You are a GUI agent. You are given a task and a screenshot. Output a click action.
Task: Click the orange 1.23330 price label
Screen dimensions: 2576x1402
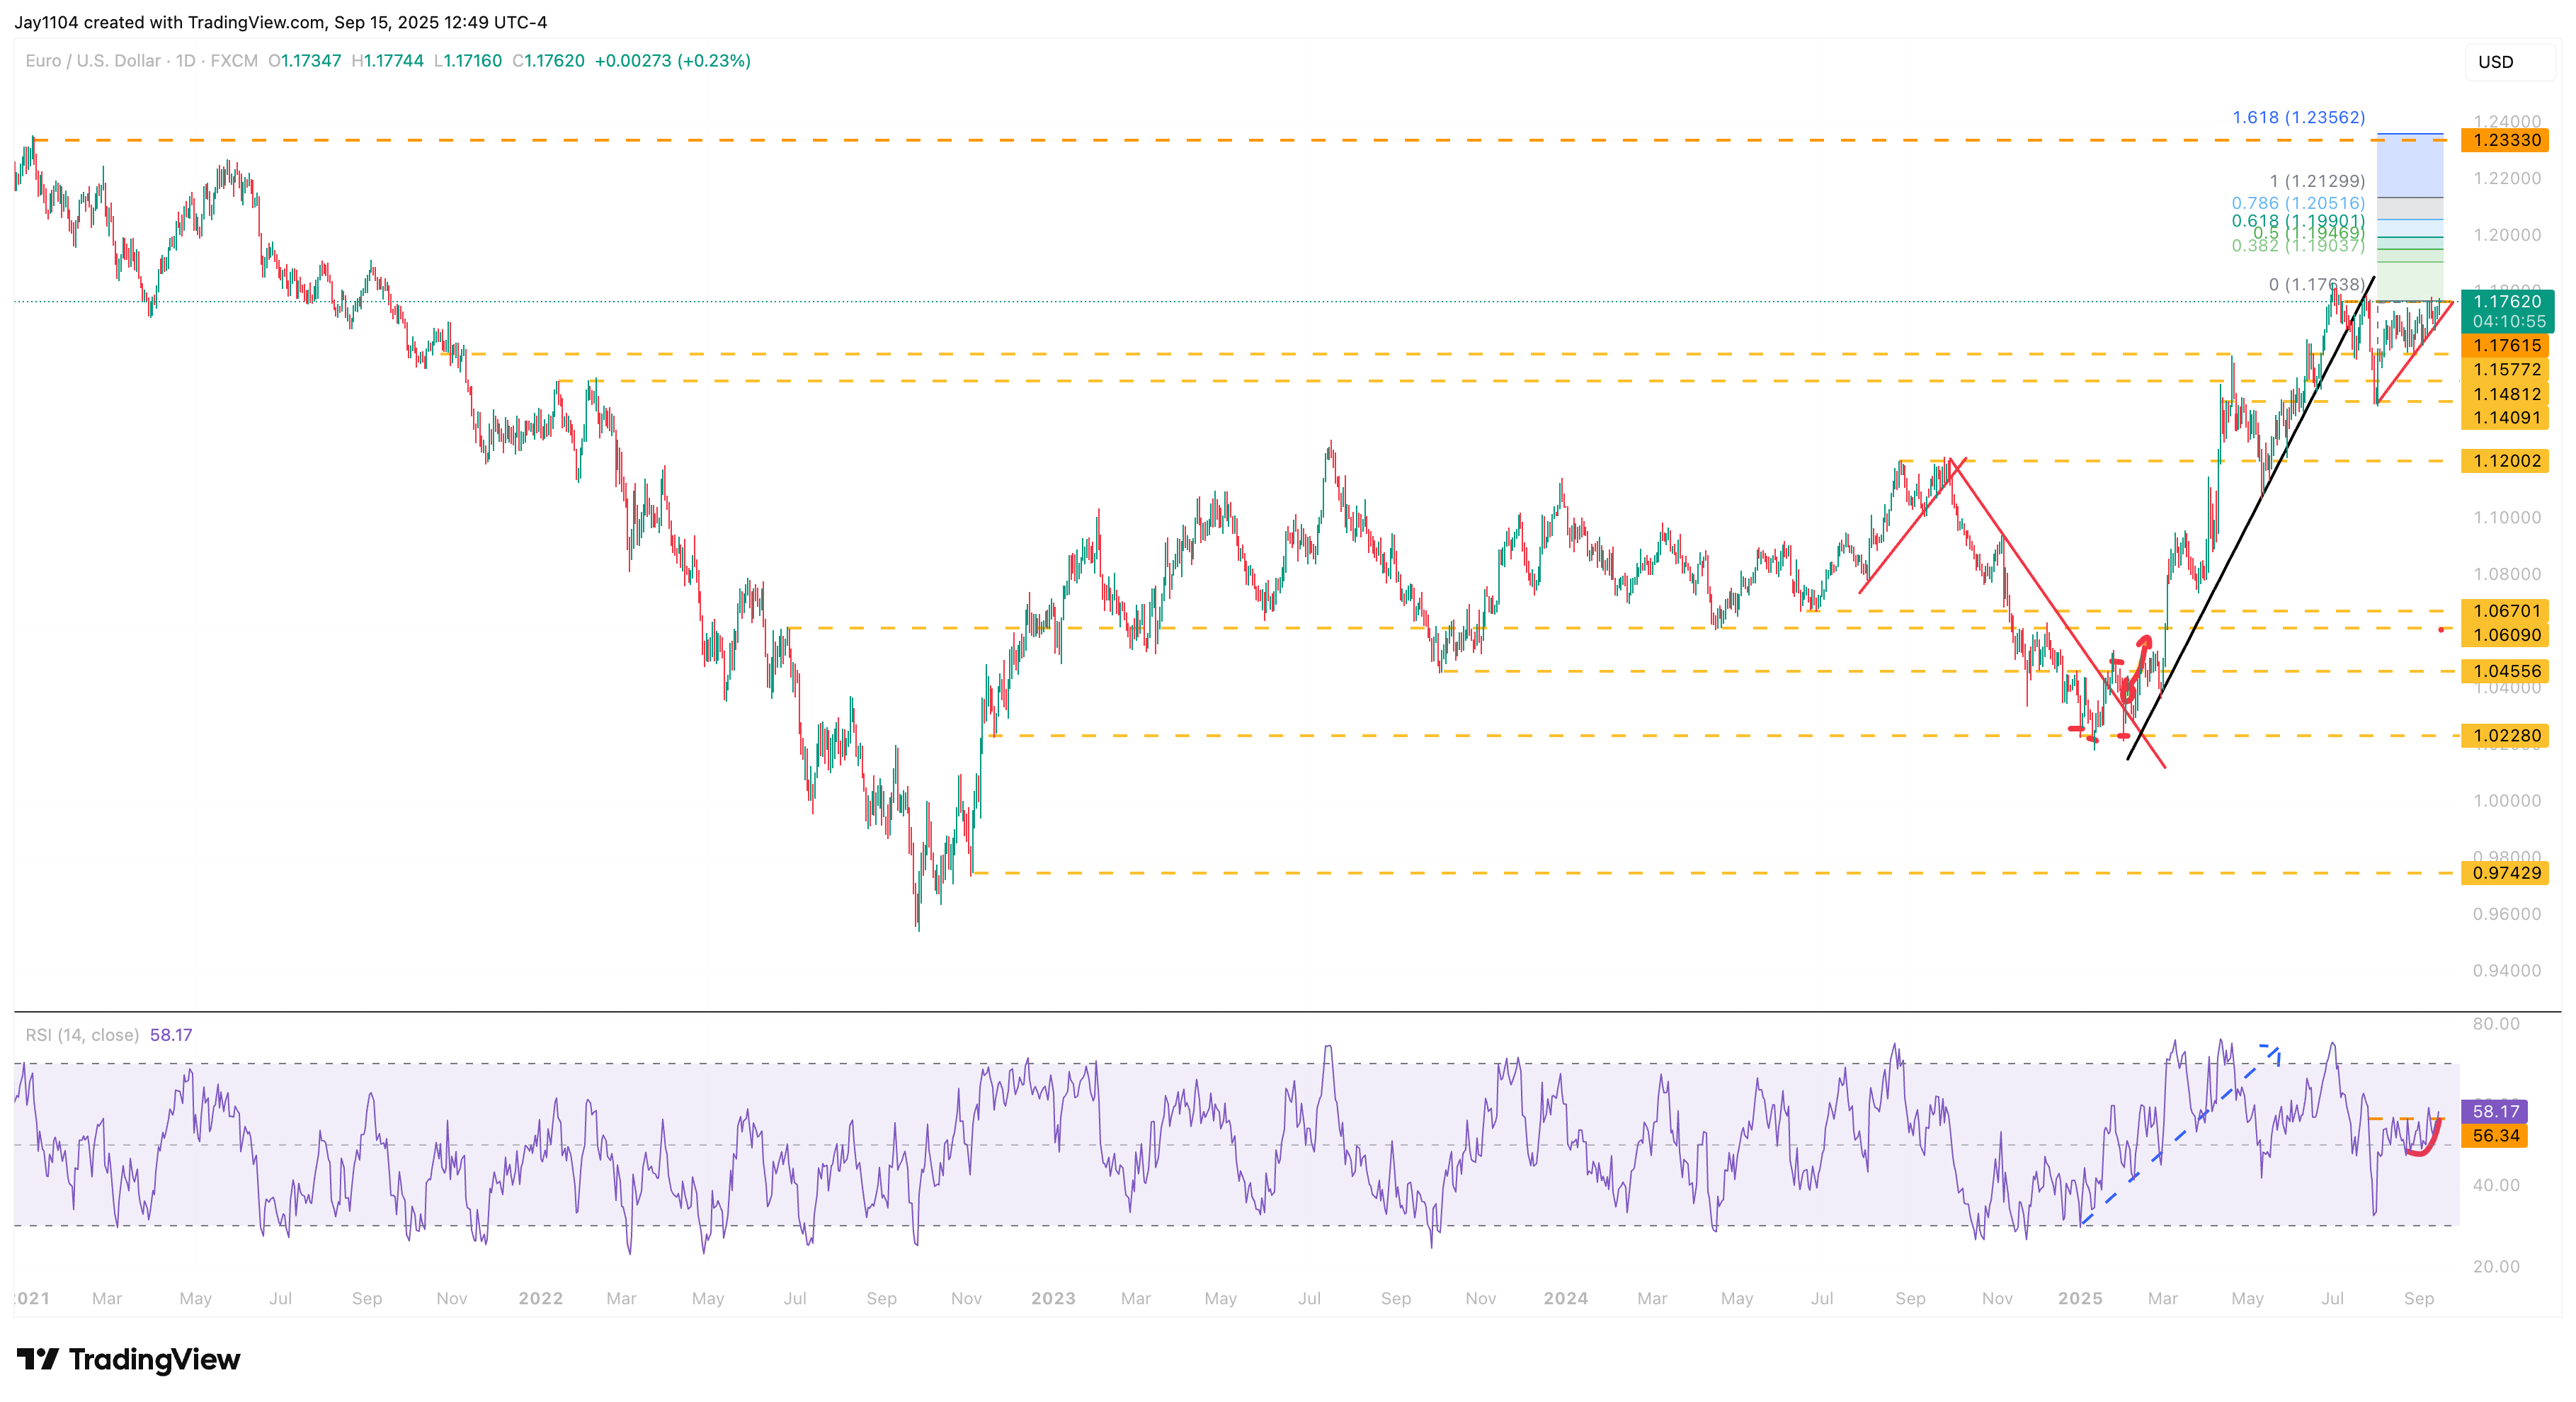tap(2505, 140)
